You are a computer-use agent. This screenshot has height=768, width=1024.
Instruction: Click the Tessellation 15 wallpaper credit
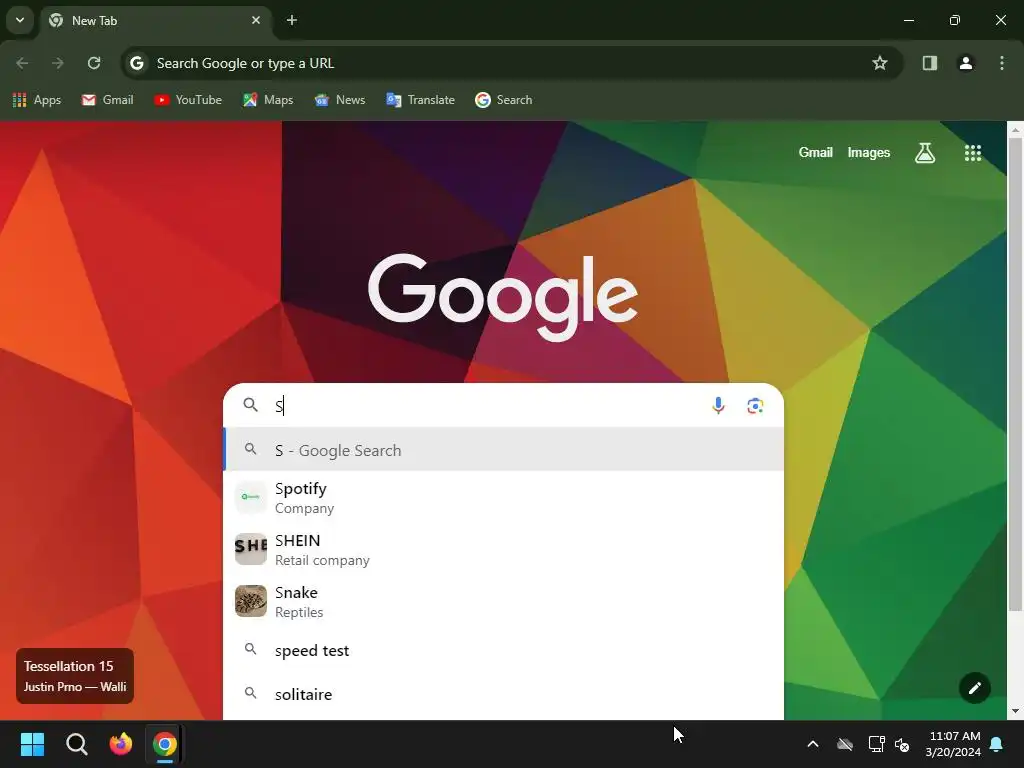(74, 676)
